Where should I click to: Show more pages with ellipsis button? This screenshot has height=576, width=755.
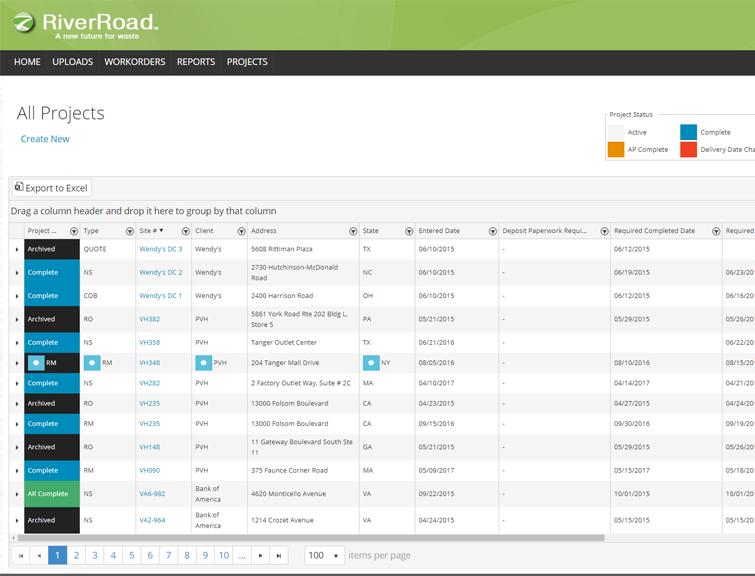[x=242, y=555]
